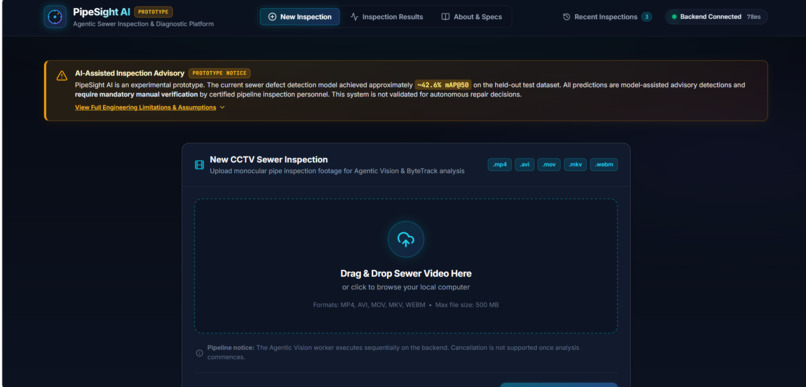Click the Drag & Drop Sewer Video Here text

point(406,273)
